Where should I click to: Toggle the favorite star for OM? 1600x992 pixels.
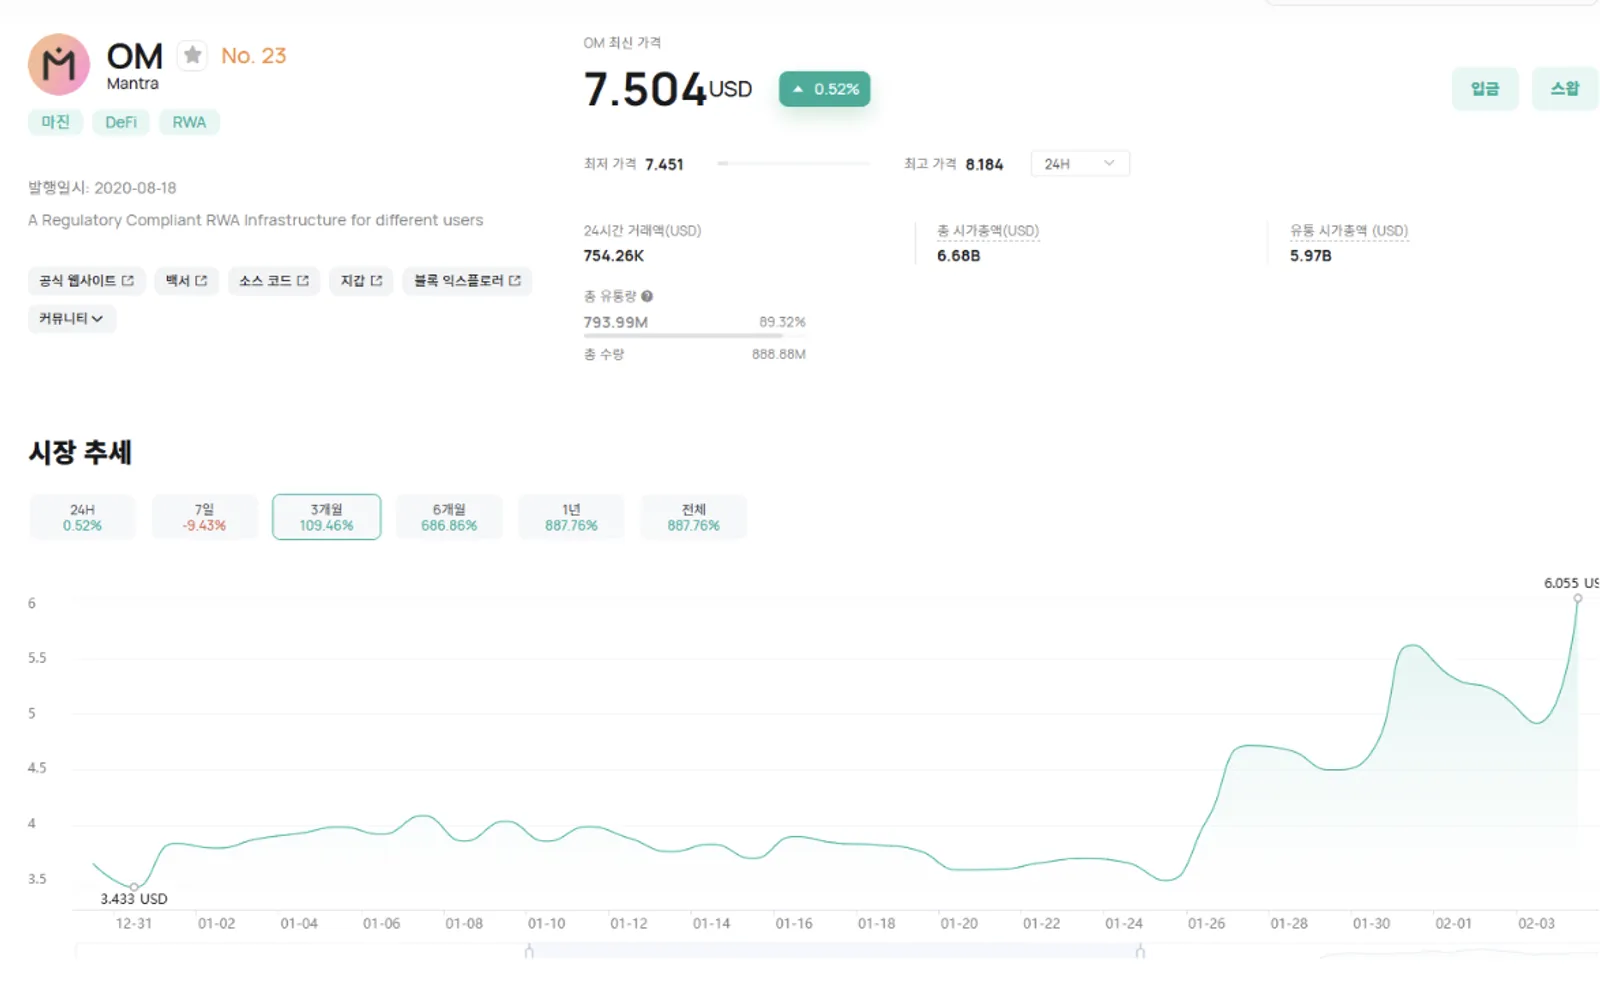(x=192, y=55)
